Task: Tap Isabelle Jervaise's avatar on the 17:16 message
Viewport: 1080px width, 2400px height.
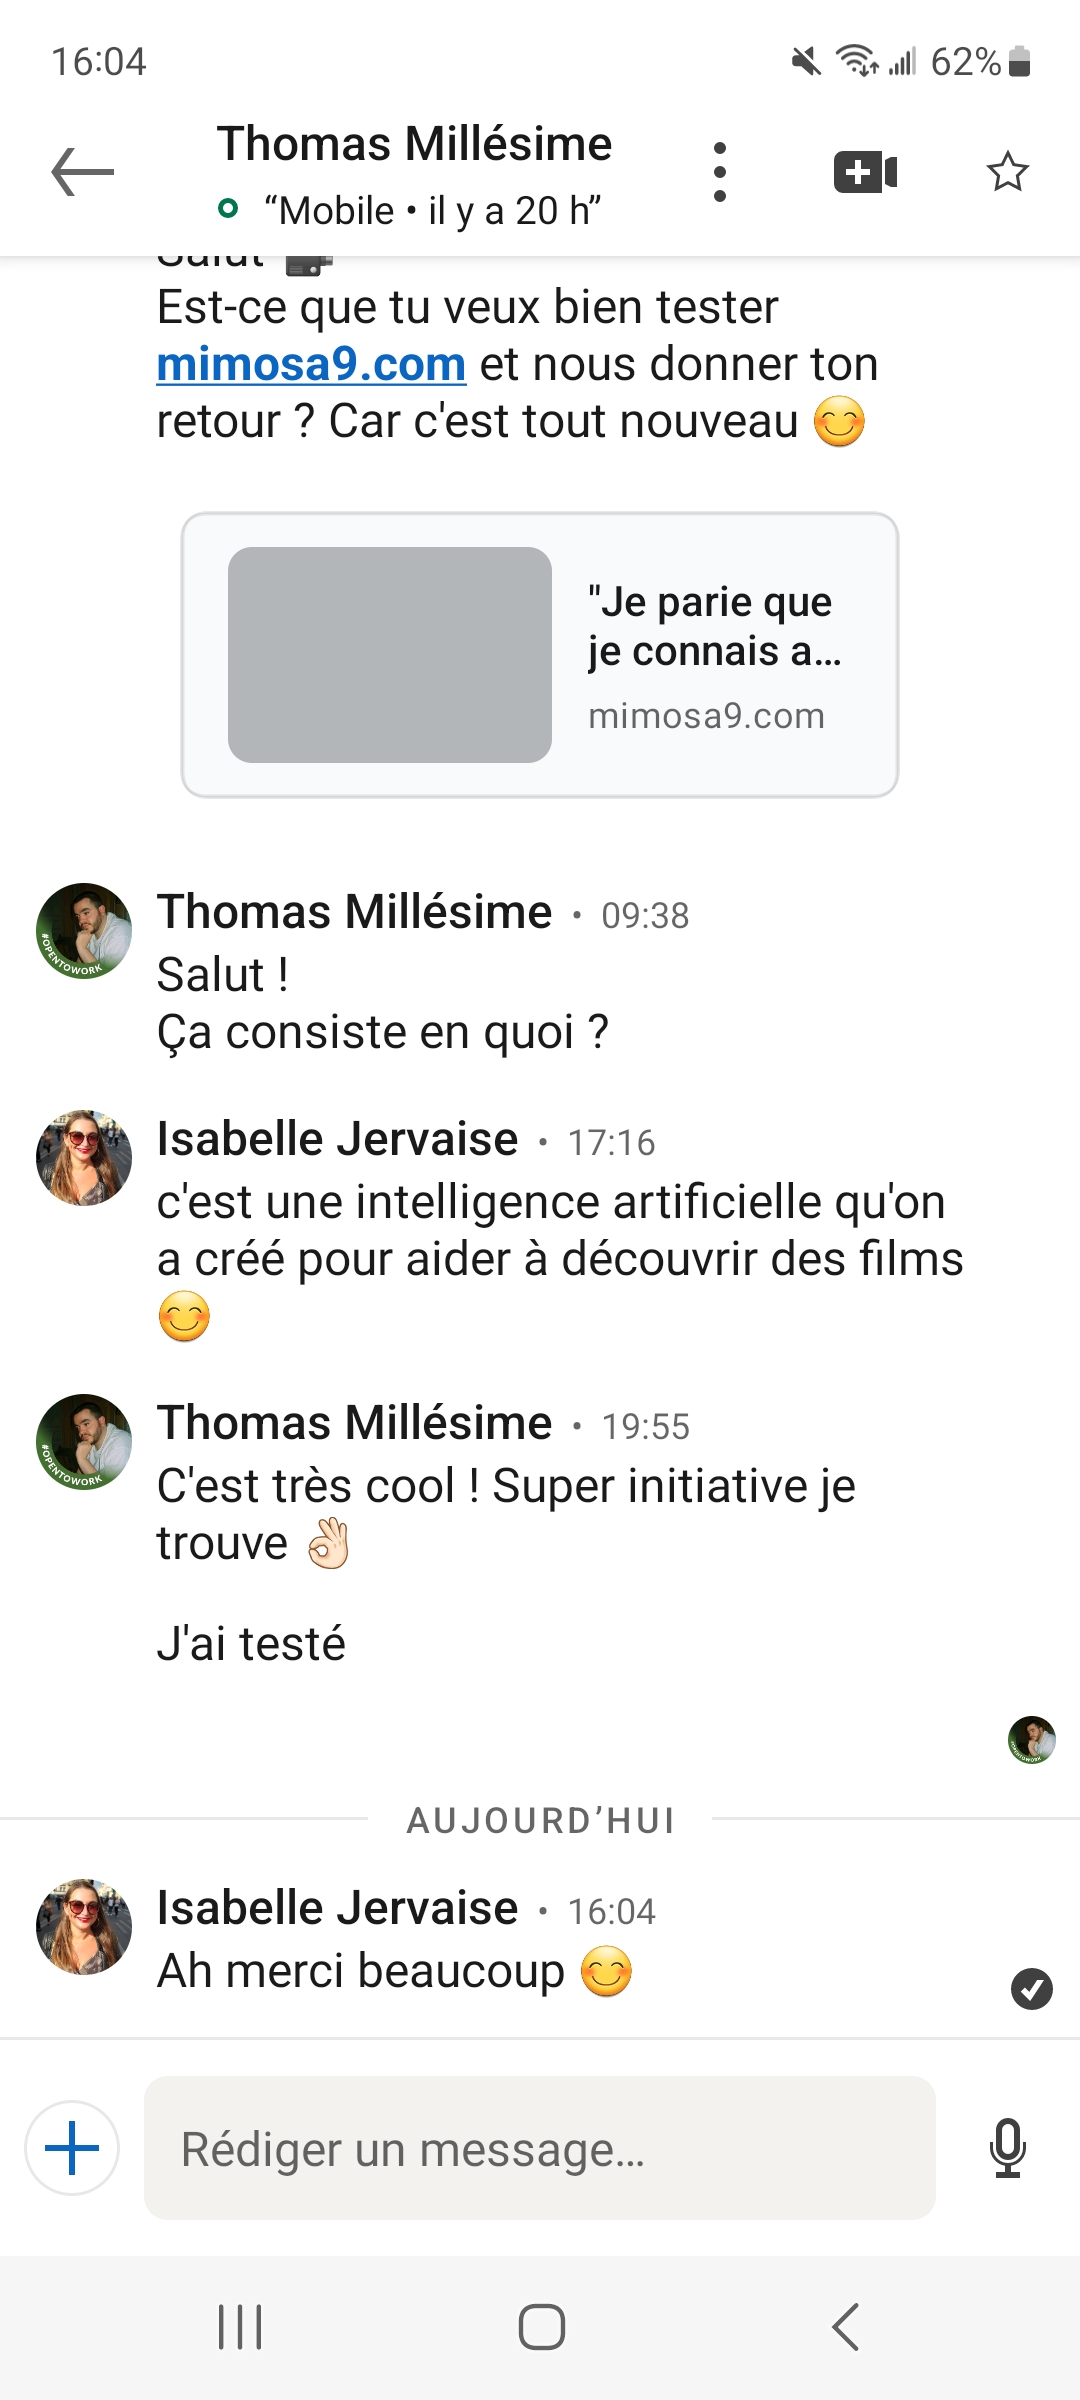Action: click(84, 1158)
